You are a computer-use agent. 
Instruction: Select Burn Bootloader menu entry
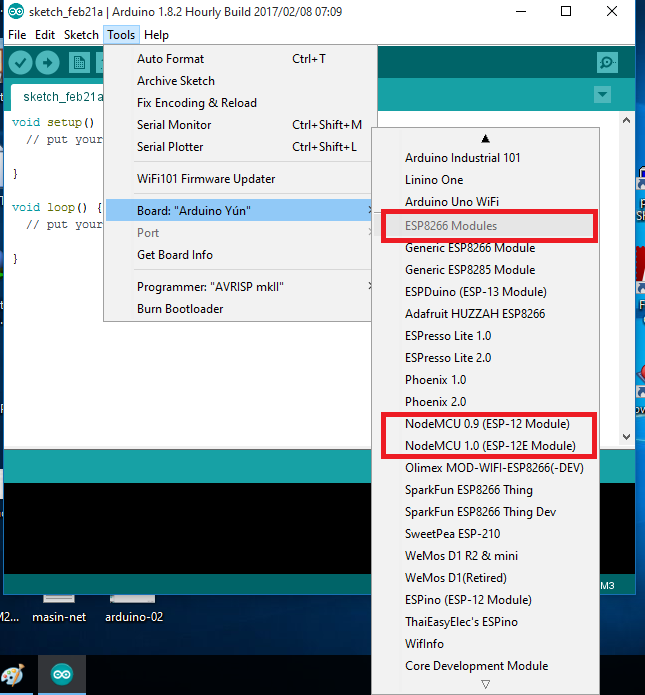(x=238, y=308)
